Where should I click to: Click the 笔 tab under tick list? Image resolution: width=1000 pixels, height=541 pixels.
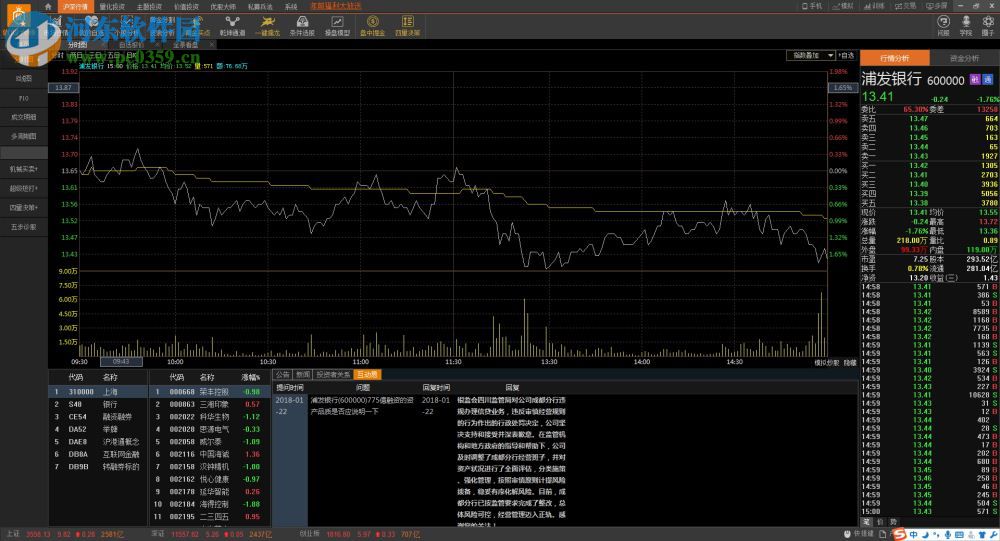click(x=867, y=521)
